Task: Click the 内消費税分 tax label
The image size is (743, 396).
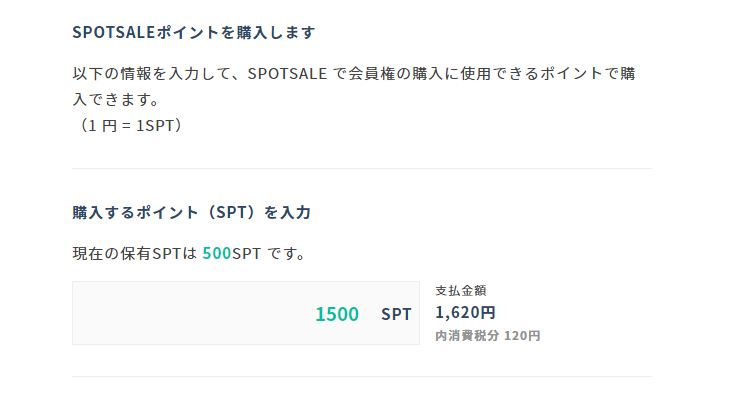Action: click(x=467, y=335)
